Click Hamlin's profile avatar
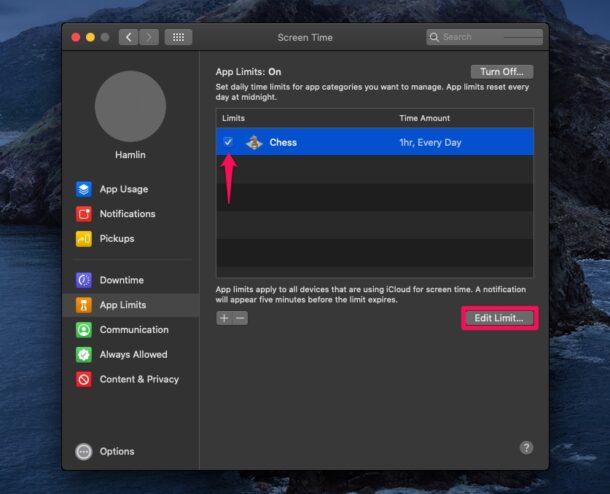Viewport: 610px width, 494px height. (130, 106)
